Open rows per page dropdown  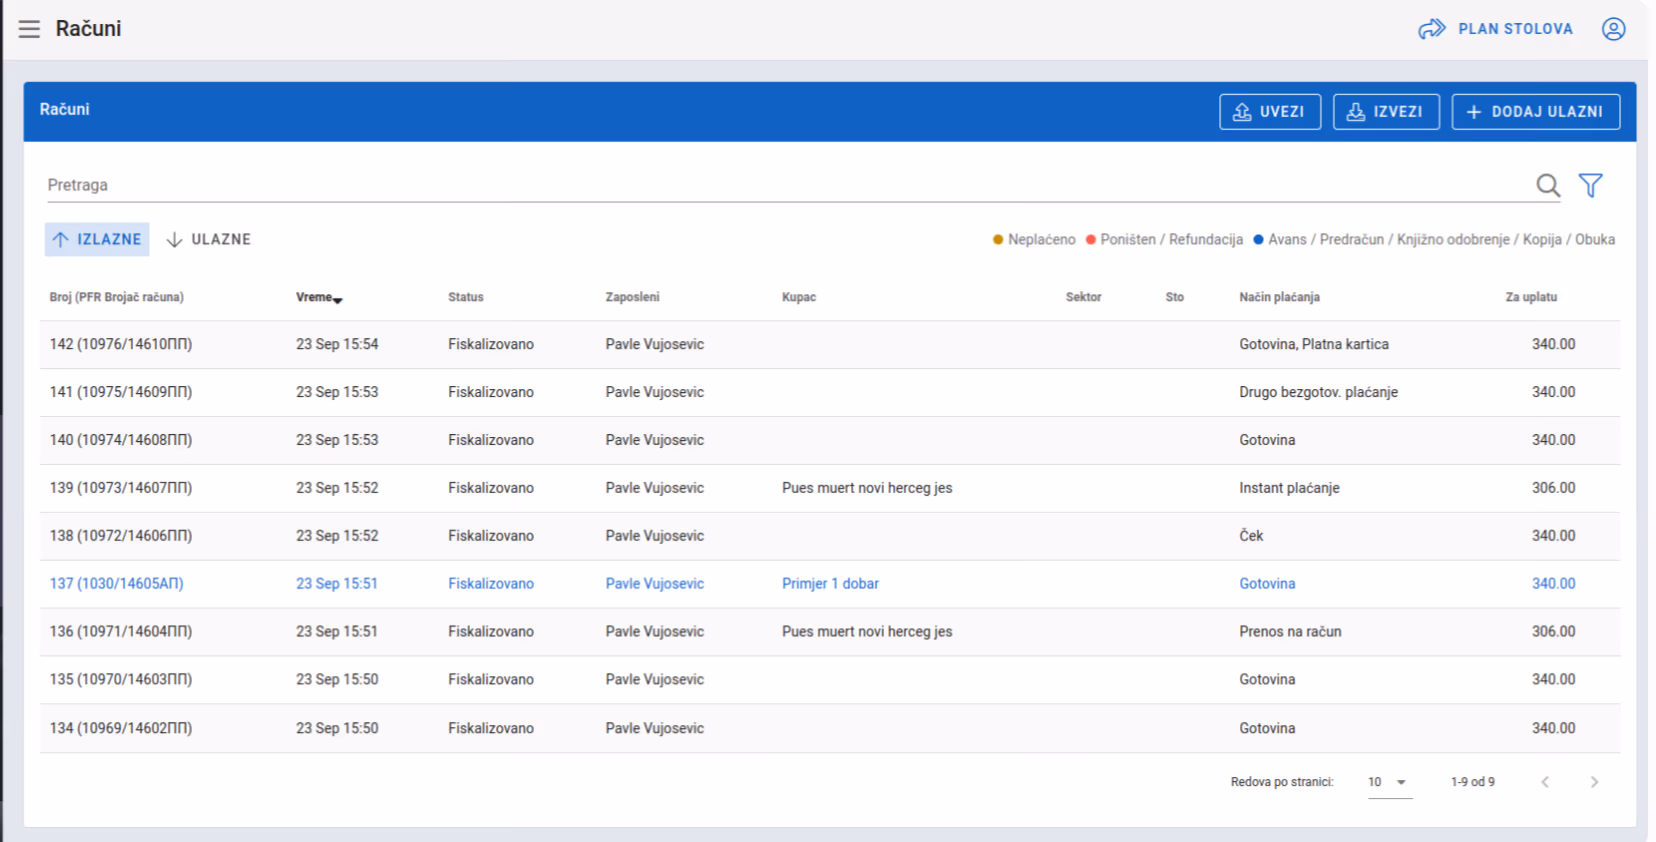[x=1389, y=783]
